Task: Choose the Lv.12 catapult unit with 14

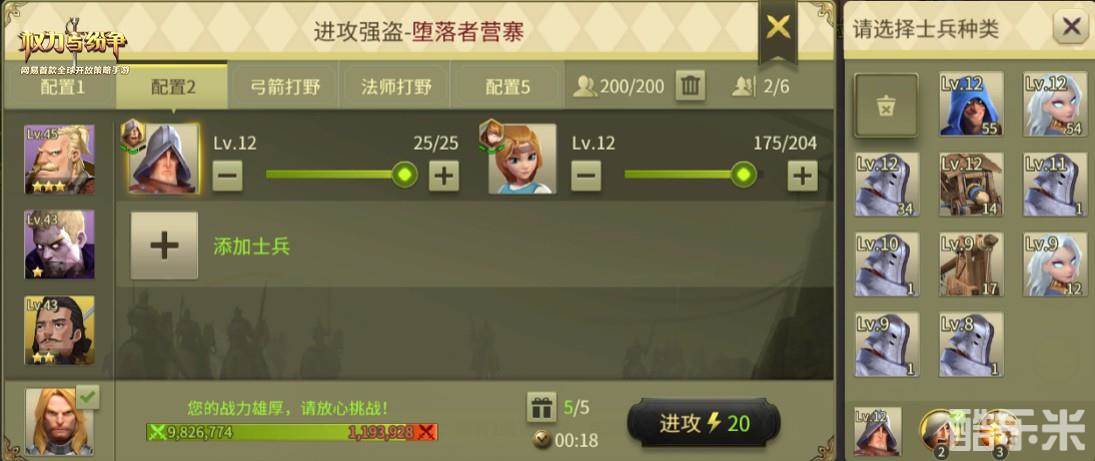Action: (971, 184)
